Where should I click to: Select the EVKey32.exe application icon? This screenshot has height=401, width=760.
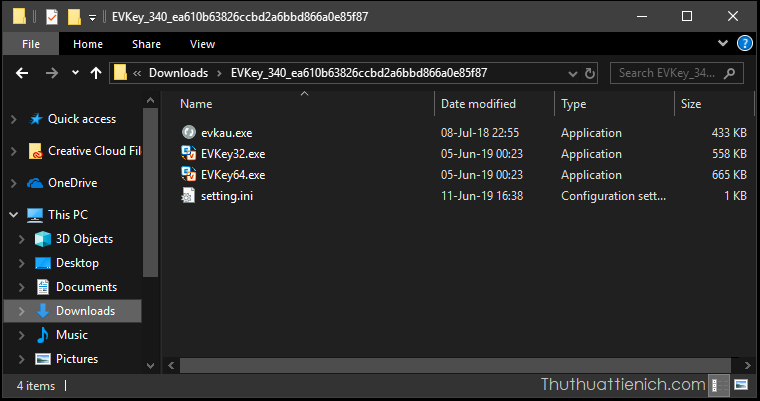(x=189, y=154)
